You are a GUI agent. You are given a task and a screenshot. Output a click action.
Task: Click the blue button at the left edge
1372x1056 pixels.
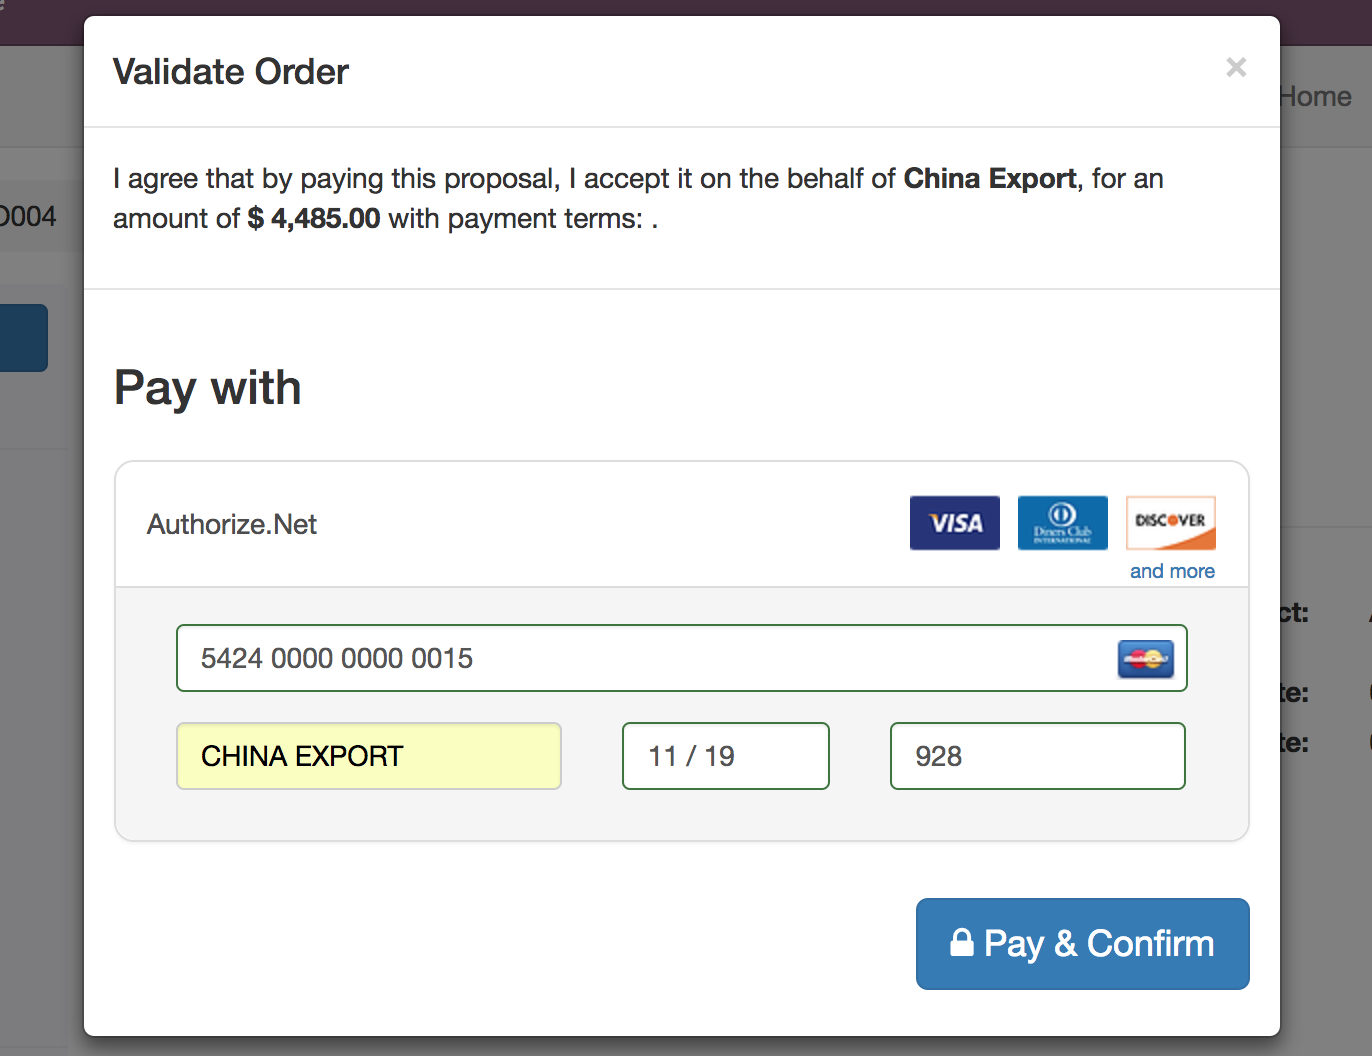tap(23, 338)
